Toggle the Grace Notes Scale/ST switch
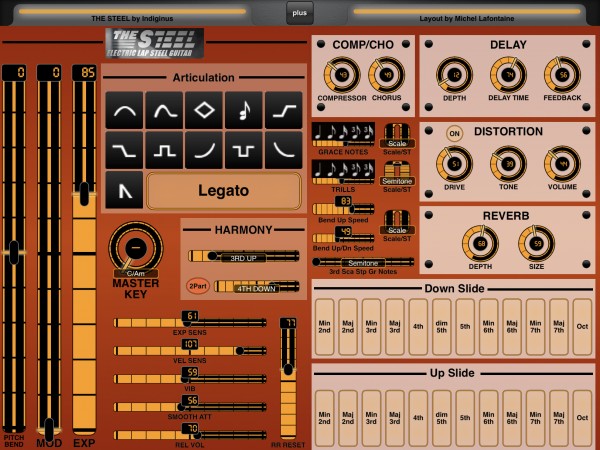Image resolution: width=600 pixels, height=450 pixels. [x=397, y=136]
